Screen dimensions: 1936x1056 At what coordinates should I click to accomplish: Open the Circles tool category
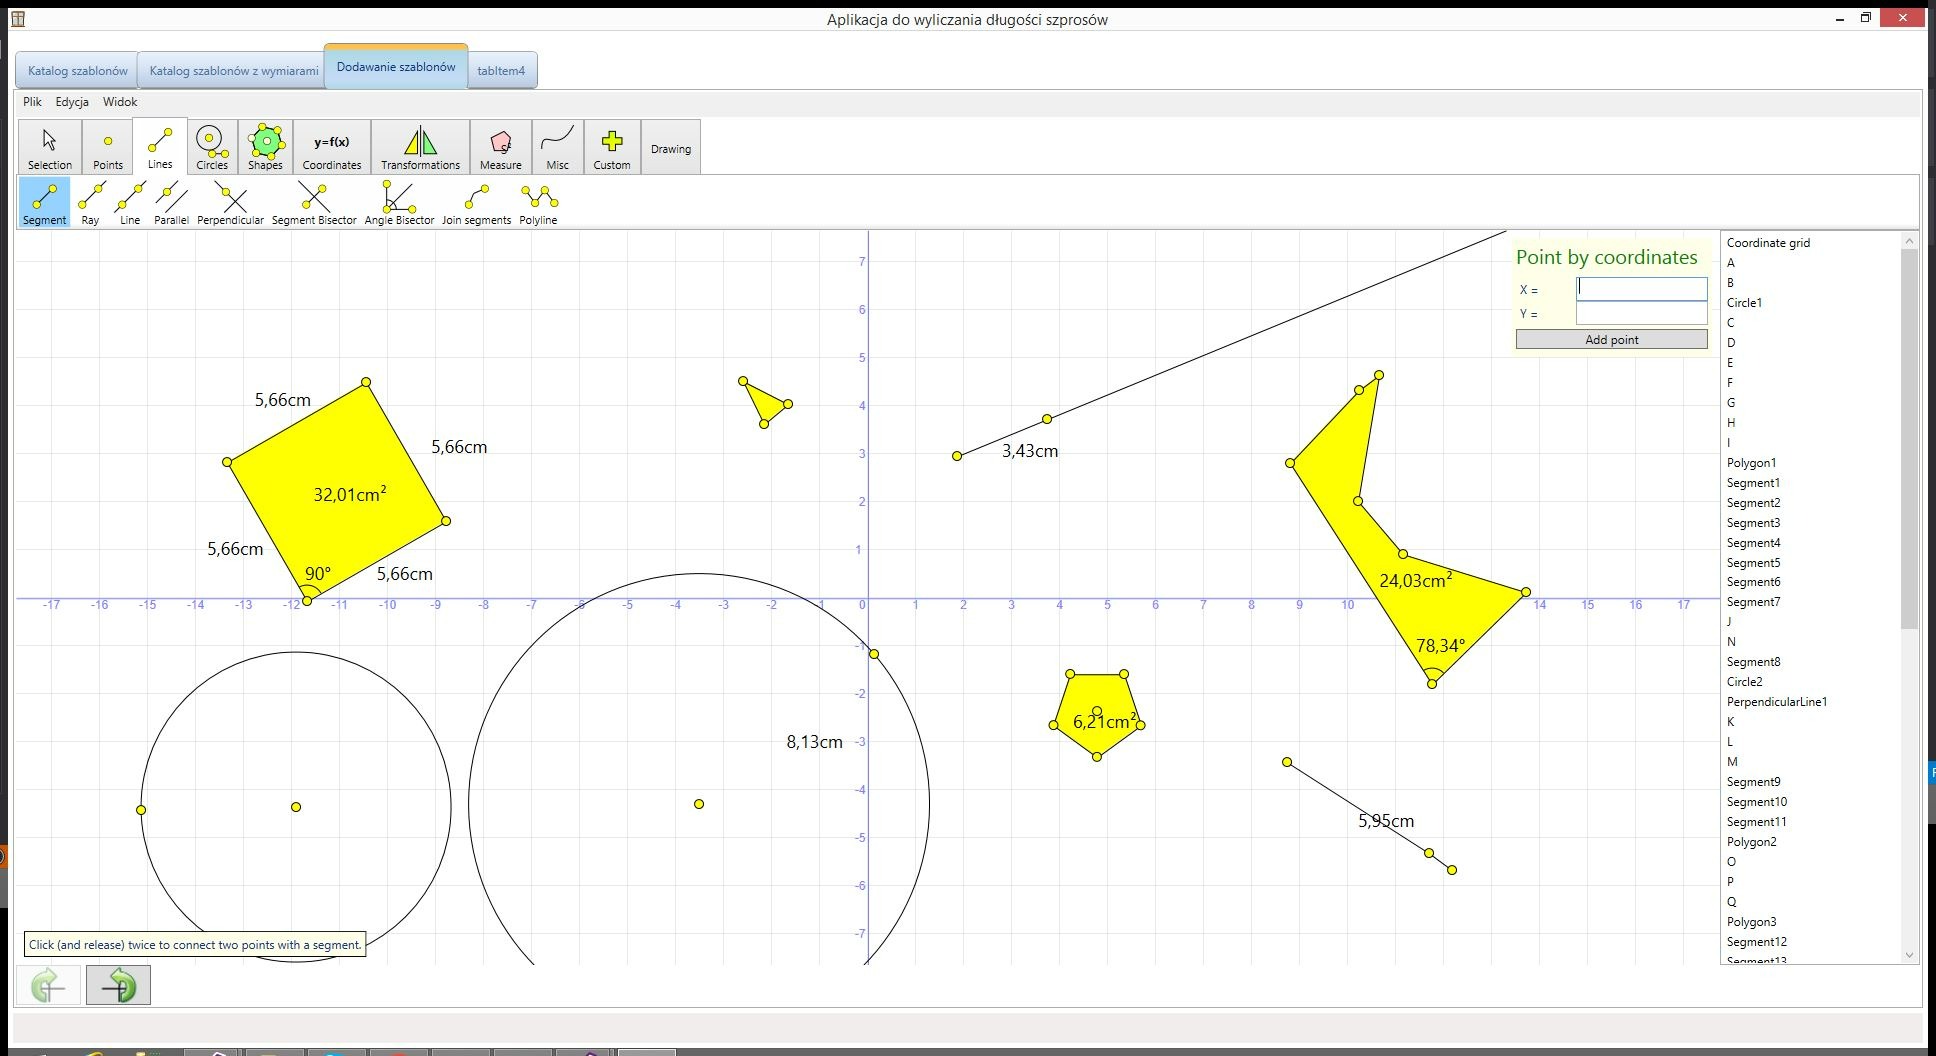pos(211,147)
